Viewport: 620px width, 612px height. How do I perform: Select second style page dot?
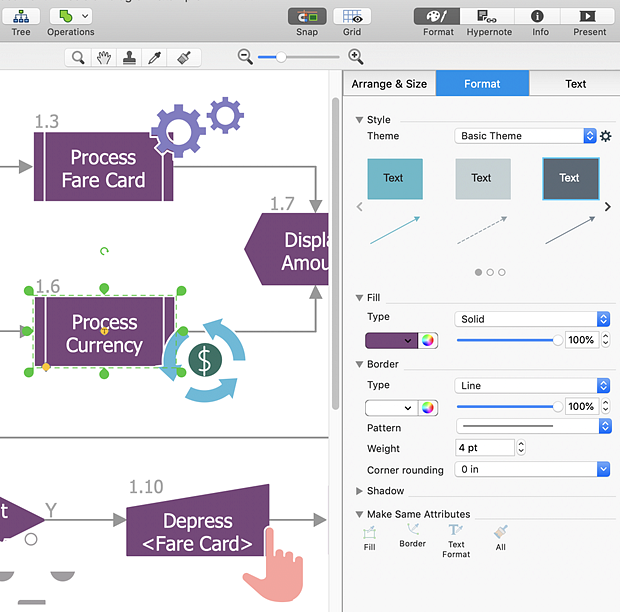point(490,272)
